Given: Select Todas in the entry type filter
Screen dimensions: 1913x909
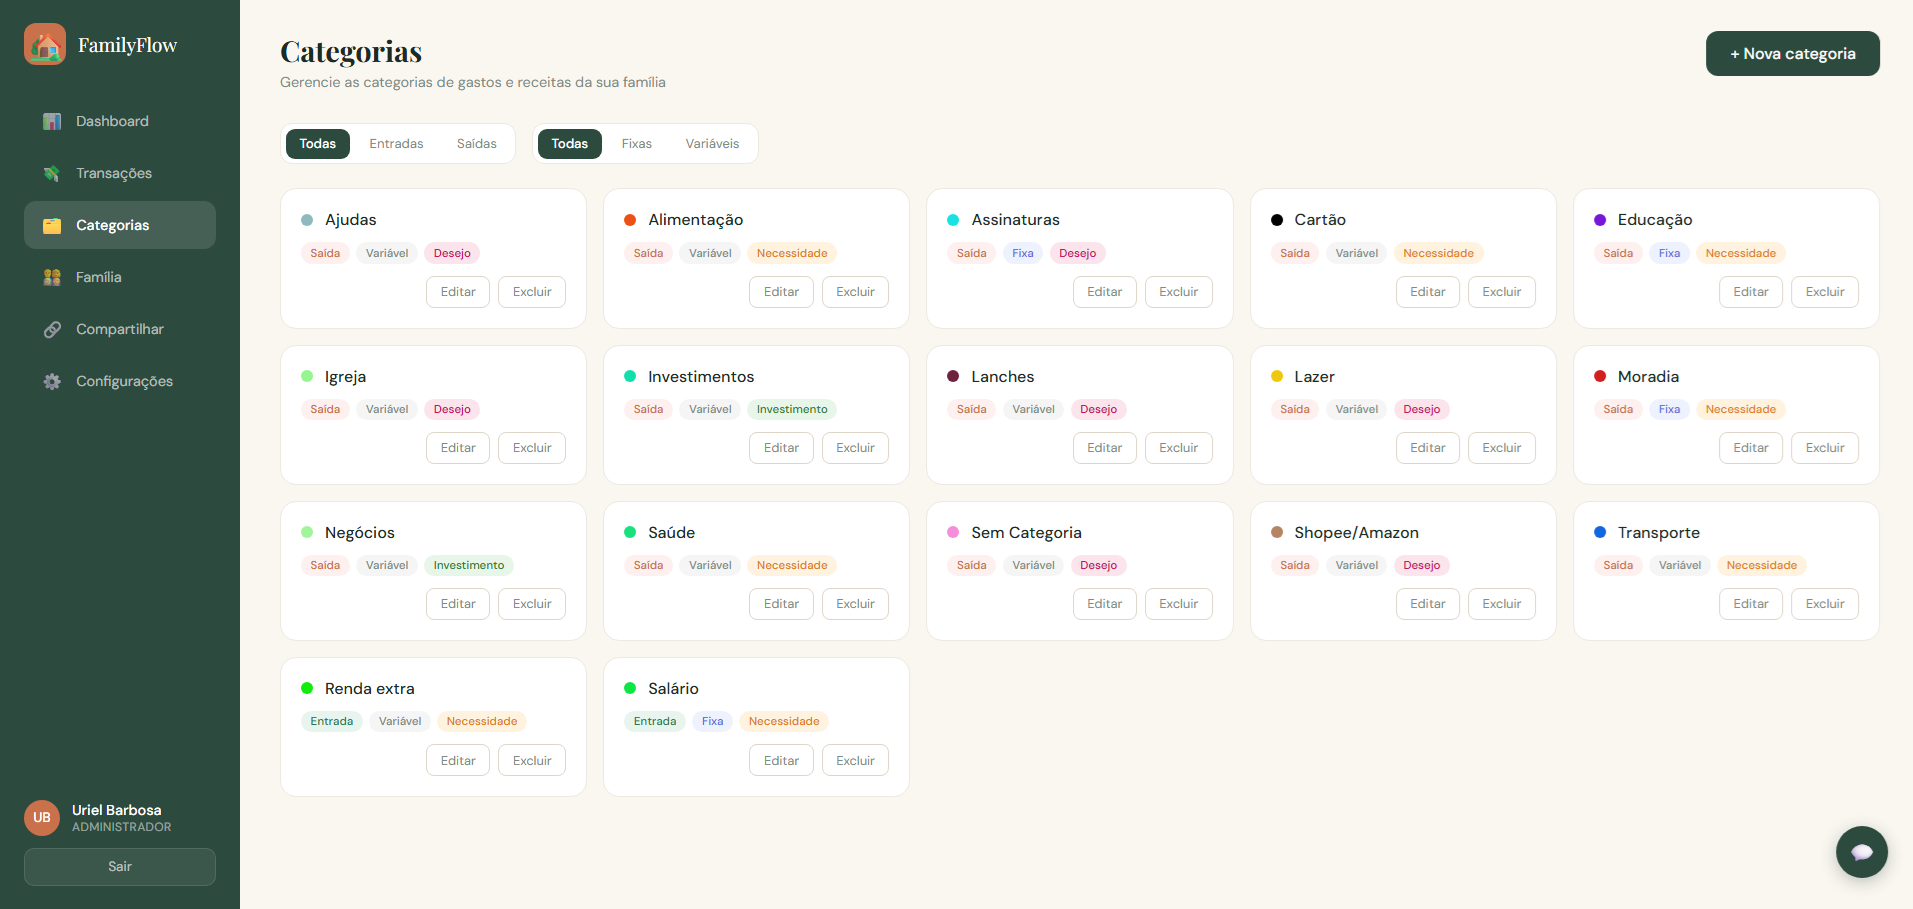Looking at the screenshot, I should pos(318,144).
